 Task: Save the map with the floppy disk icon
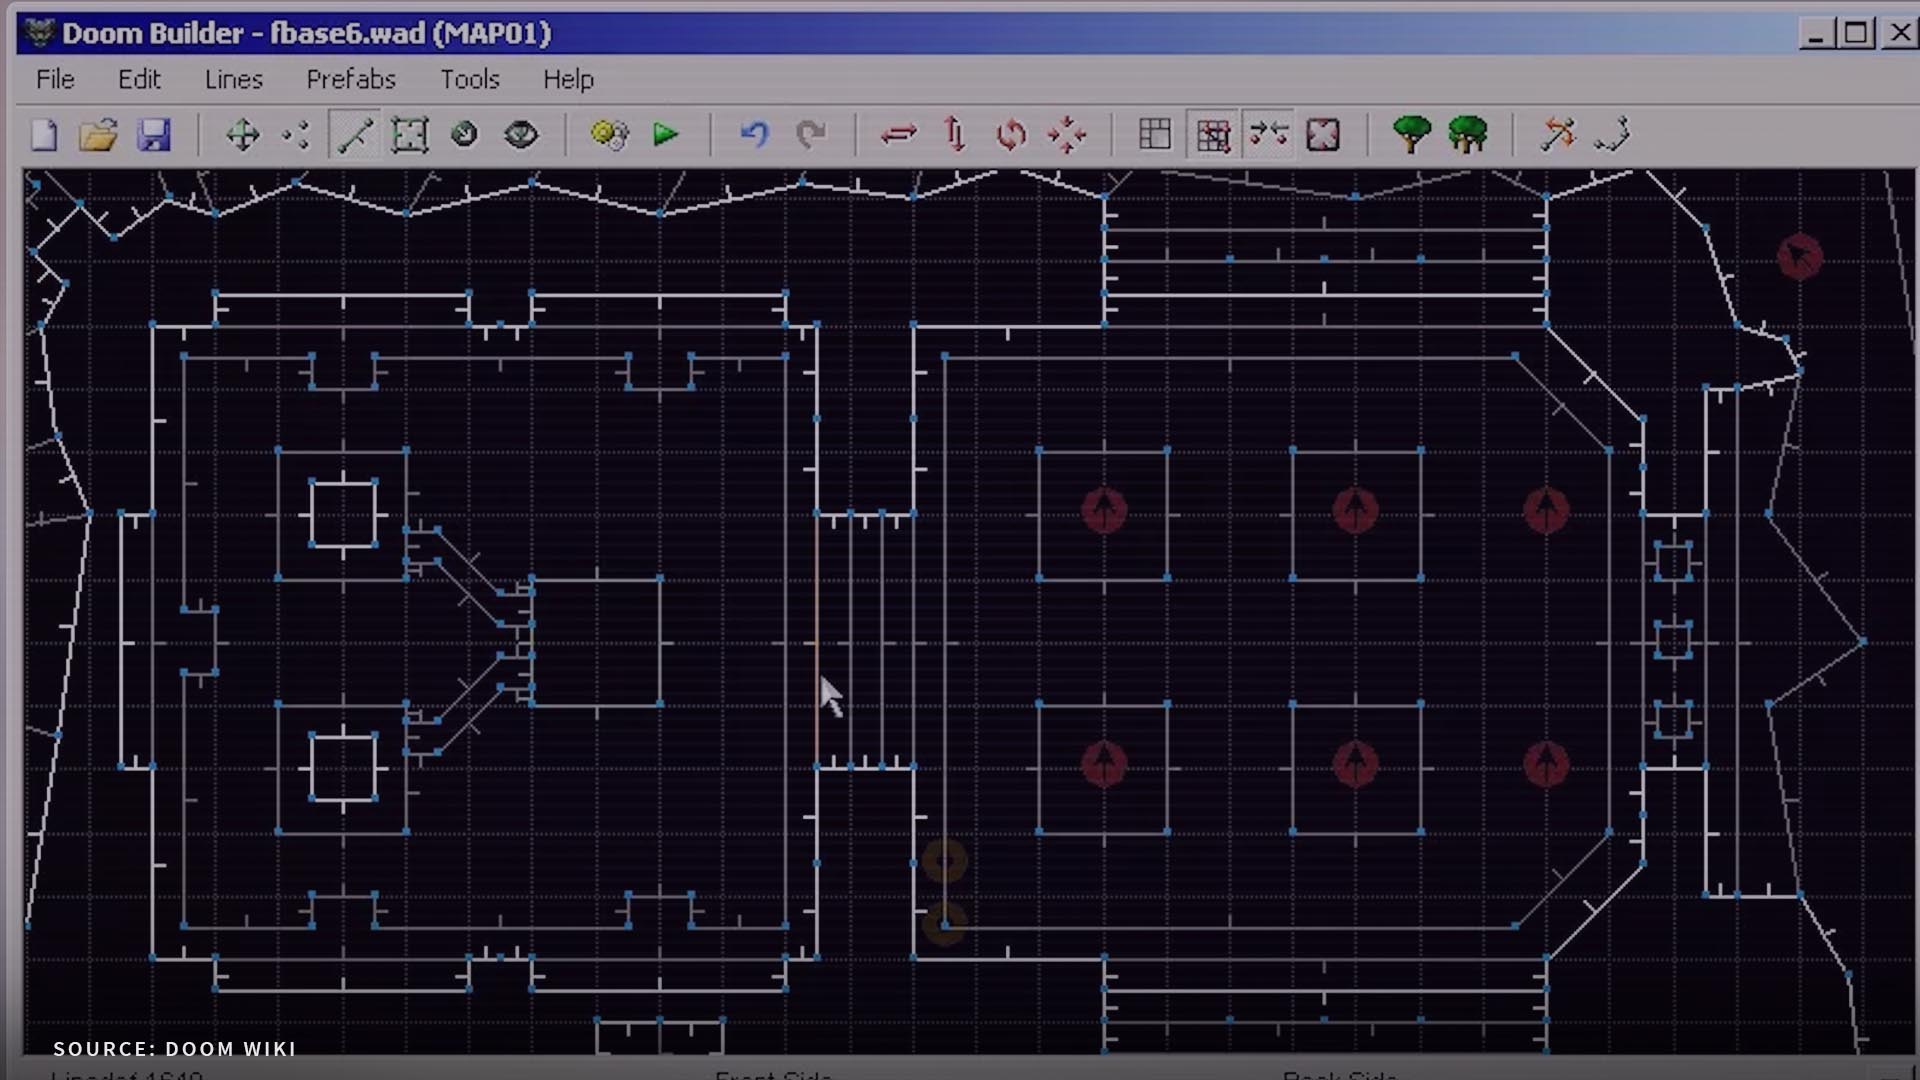point(154,135)
